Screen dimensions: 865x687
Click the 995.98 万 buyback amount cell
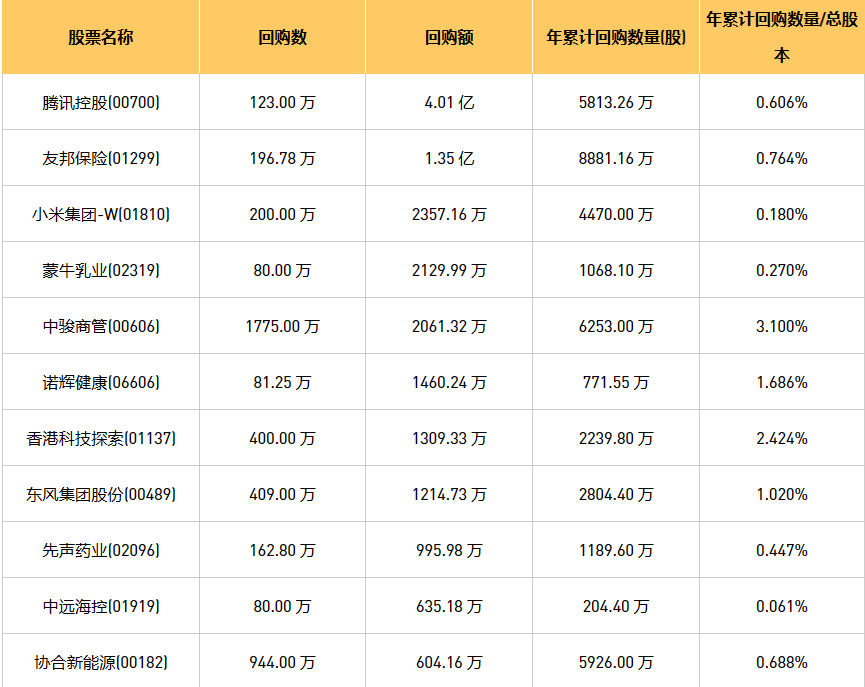pos(449,550)
